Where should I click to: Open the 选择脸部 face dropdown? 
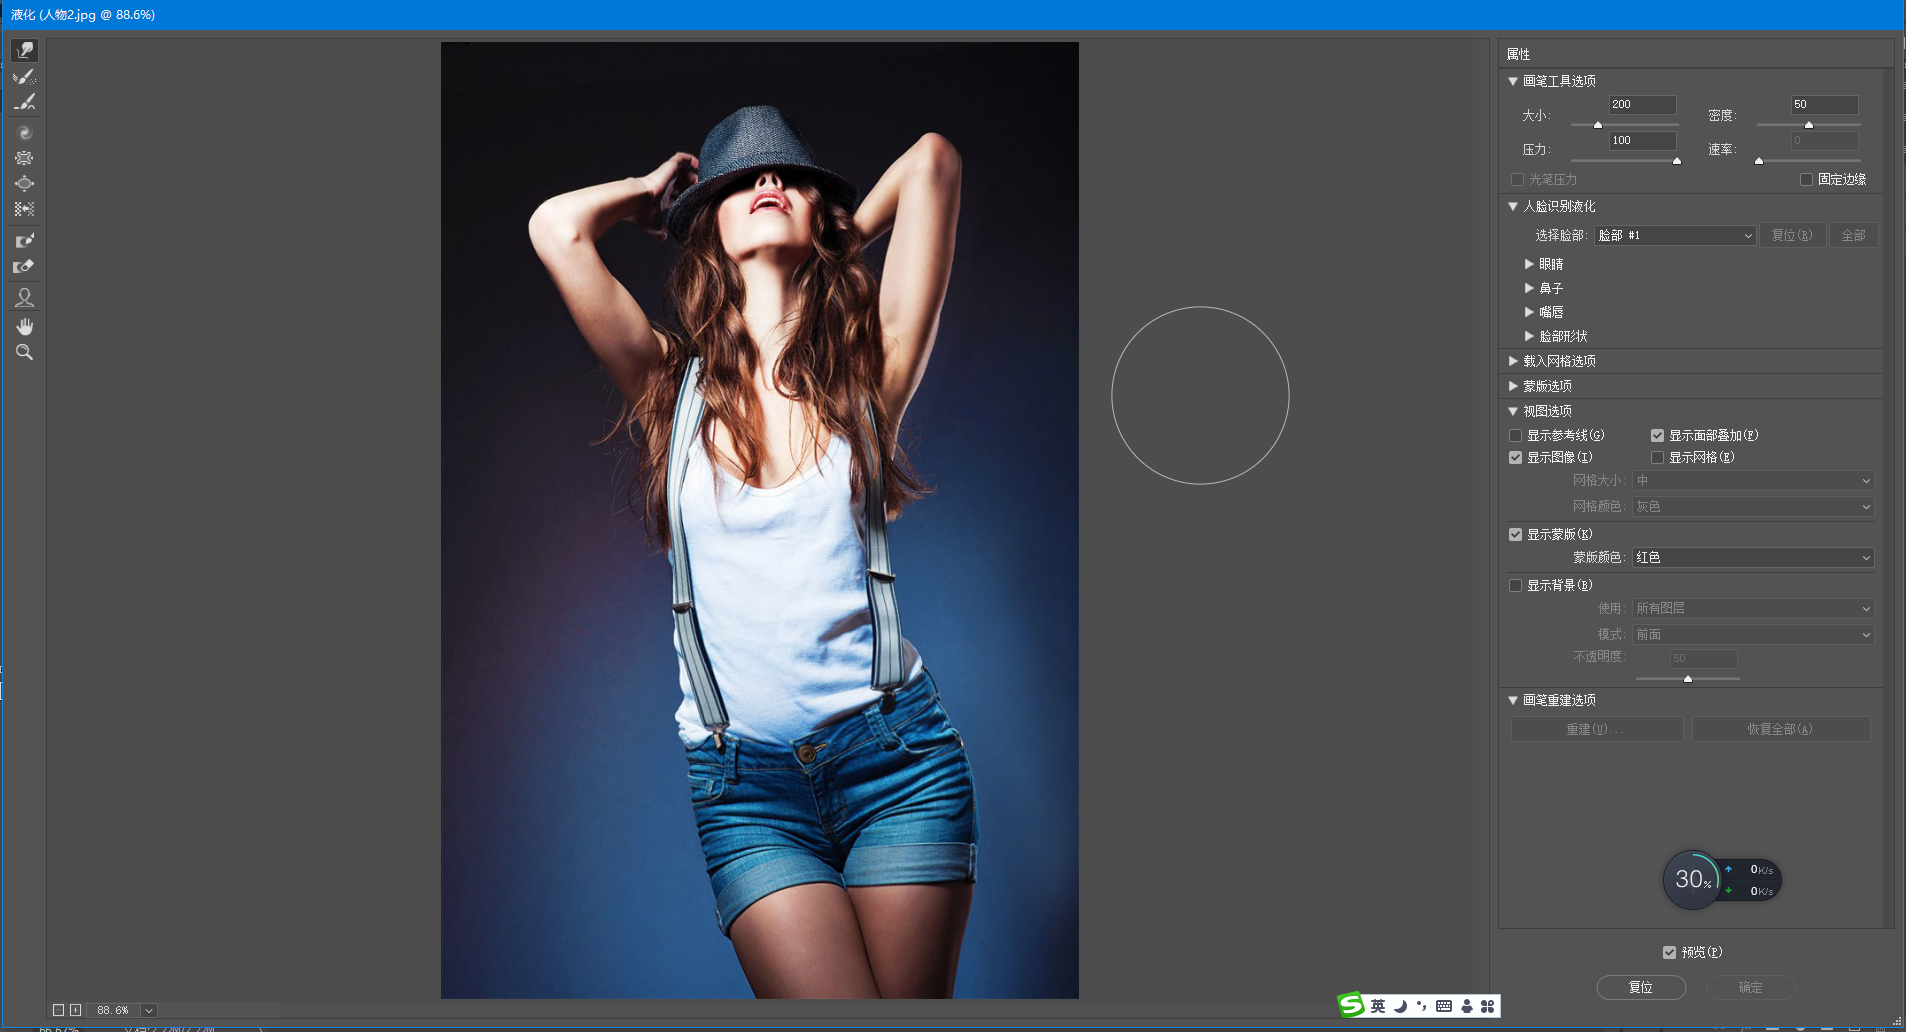coord(1675,236)
